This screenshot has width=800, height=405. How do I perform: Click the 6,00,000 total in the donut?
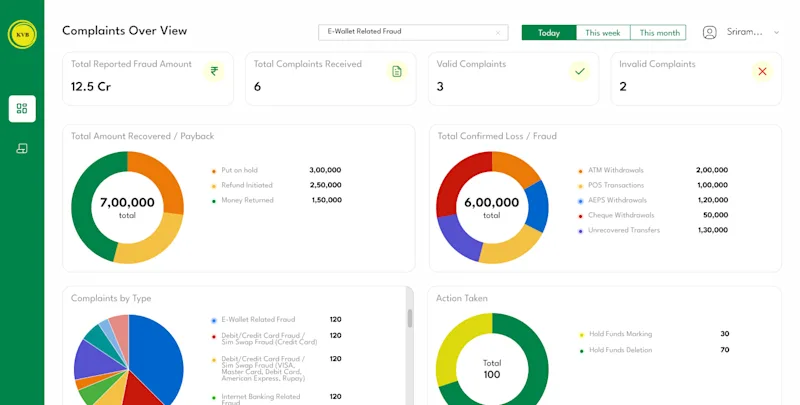tap(491, 202)
